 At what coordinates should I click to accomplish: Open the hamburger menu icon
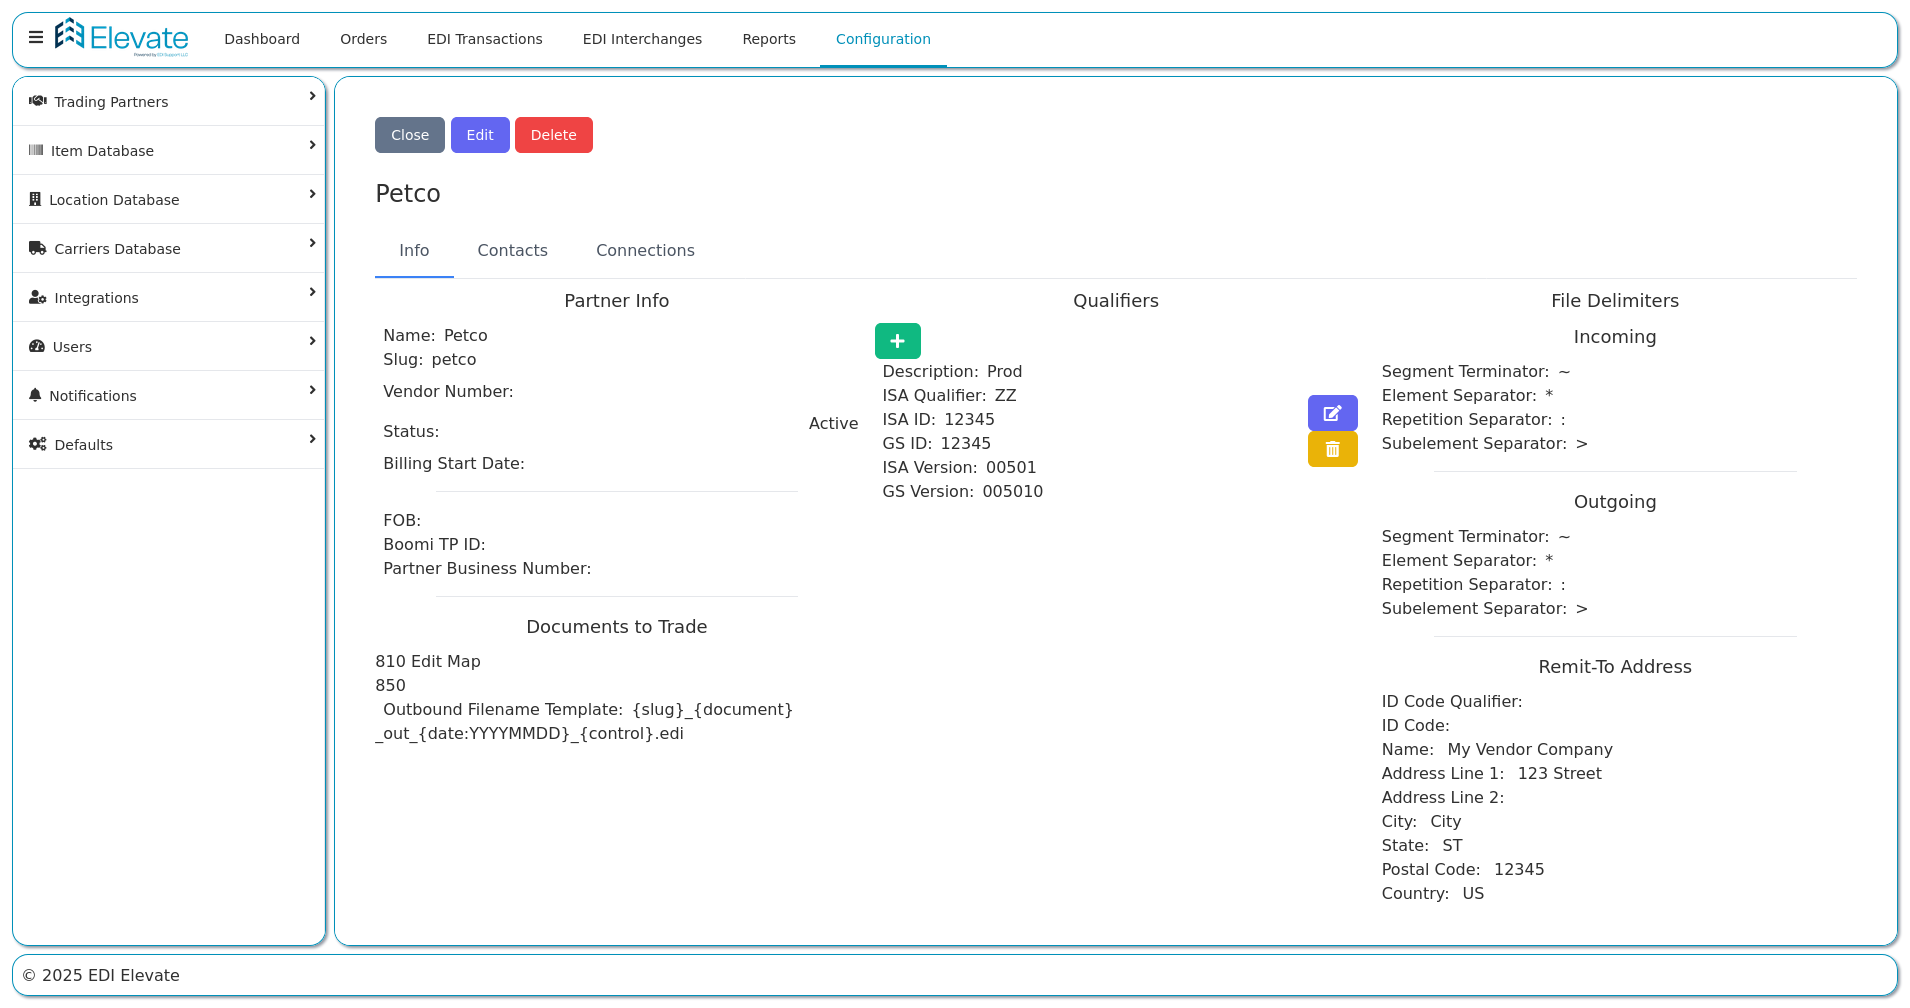click(36, 38)
